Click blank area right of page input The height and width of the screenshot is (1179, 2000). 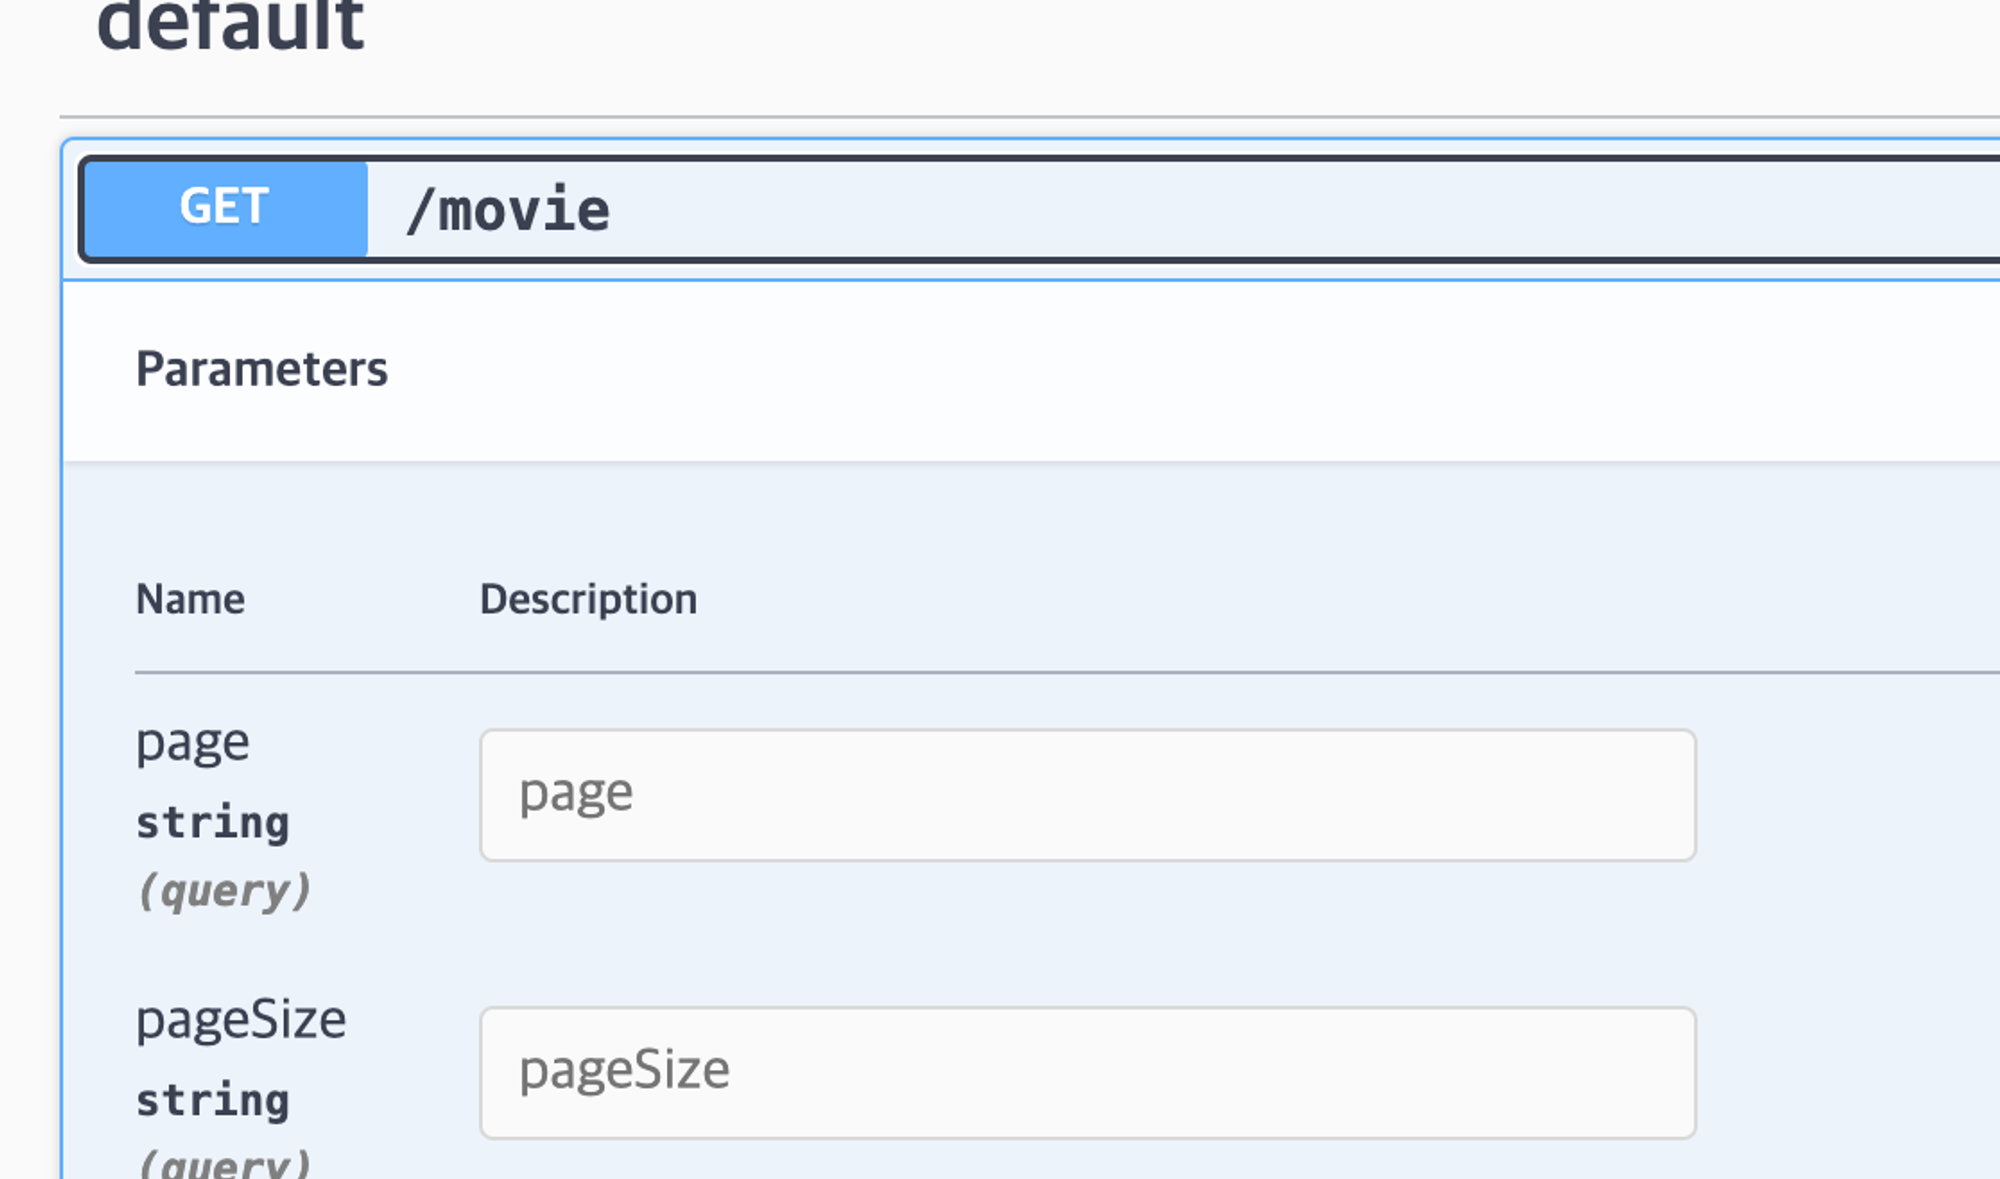[1850, 795]
